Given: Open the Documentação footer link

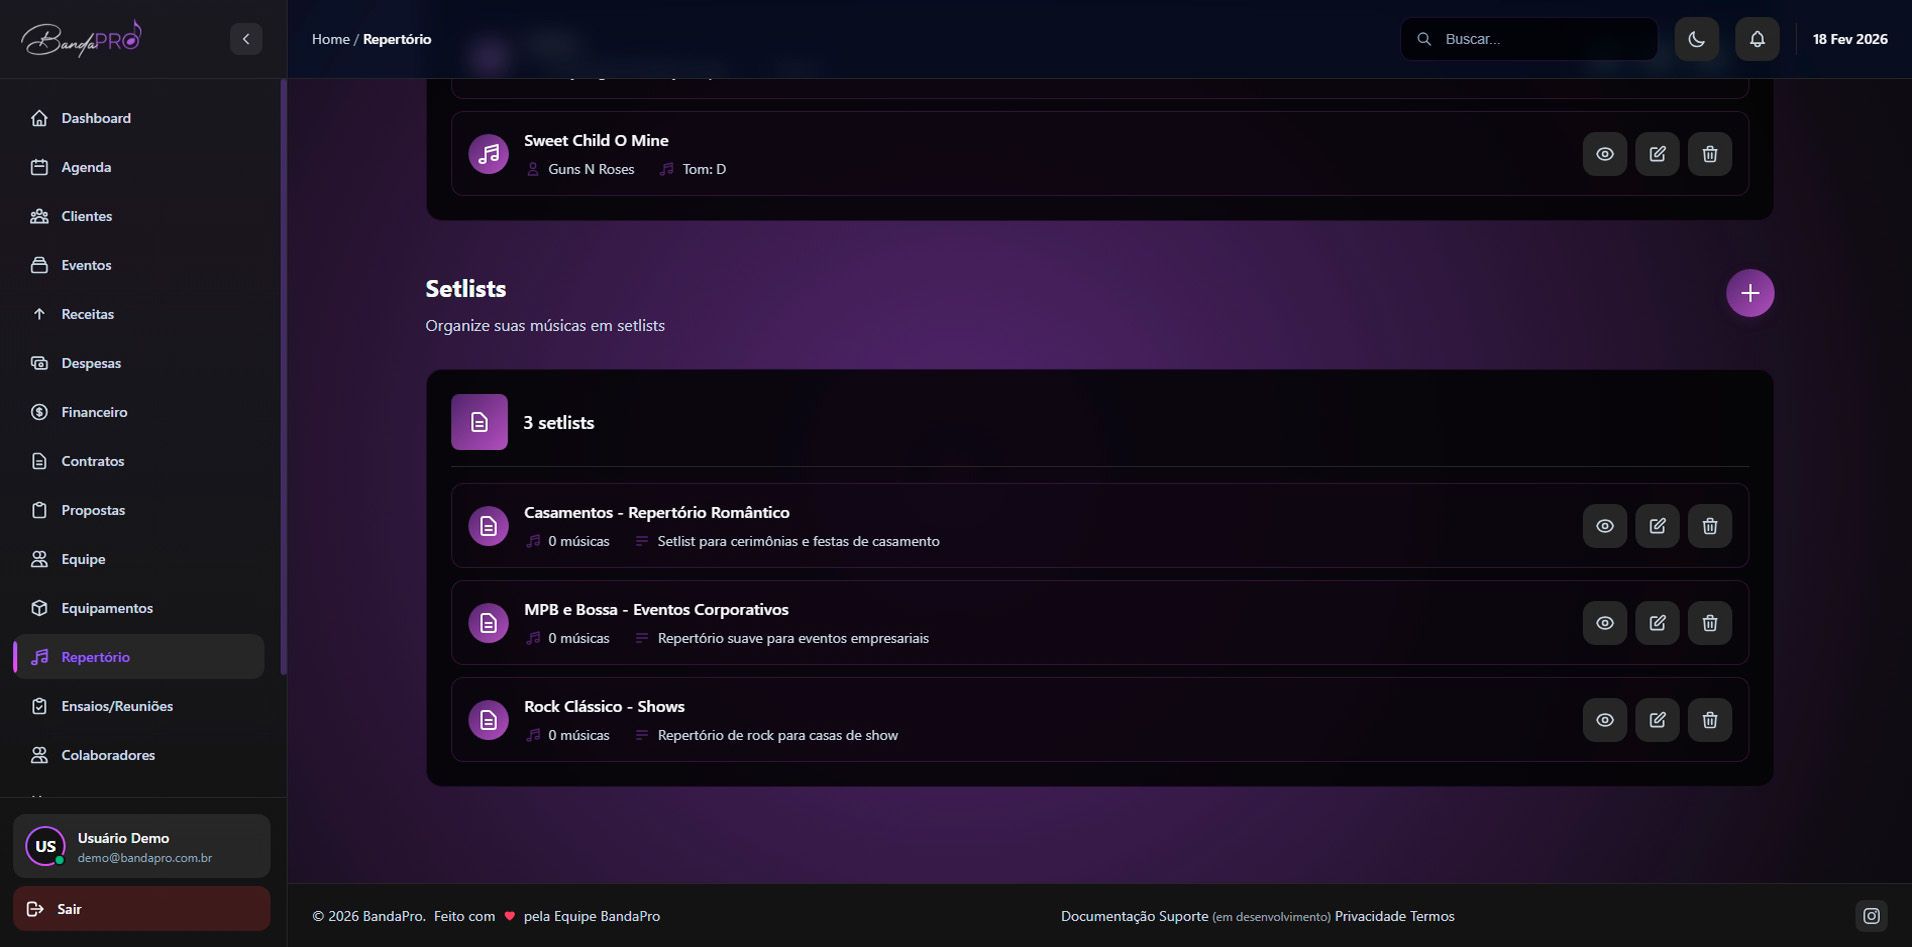Looking at the screenshot, I should (1108, 916).
